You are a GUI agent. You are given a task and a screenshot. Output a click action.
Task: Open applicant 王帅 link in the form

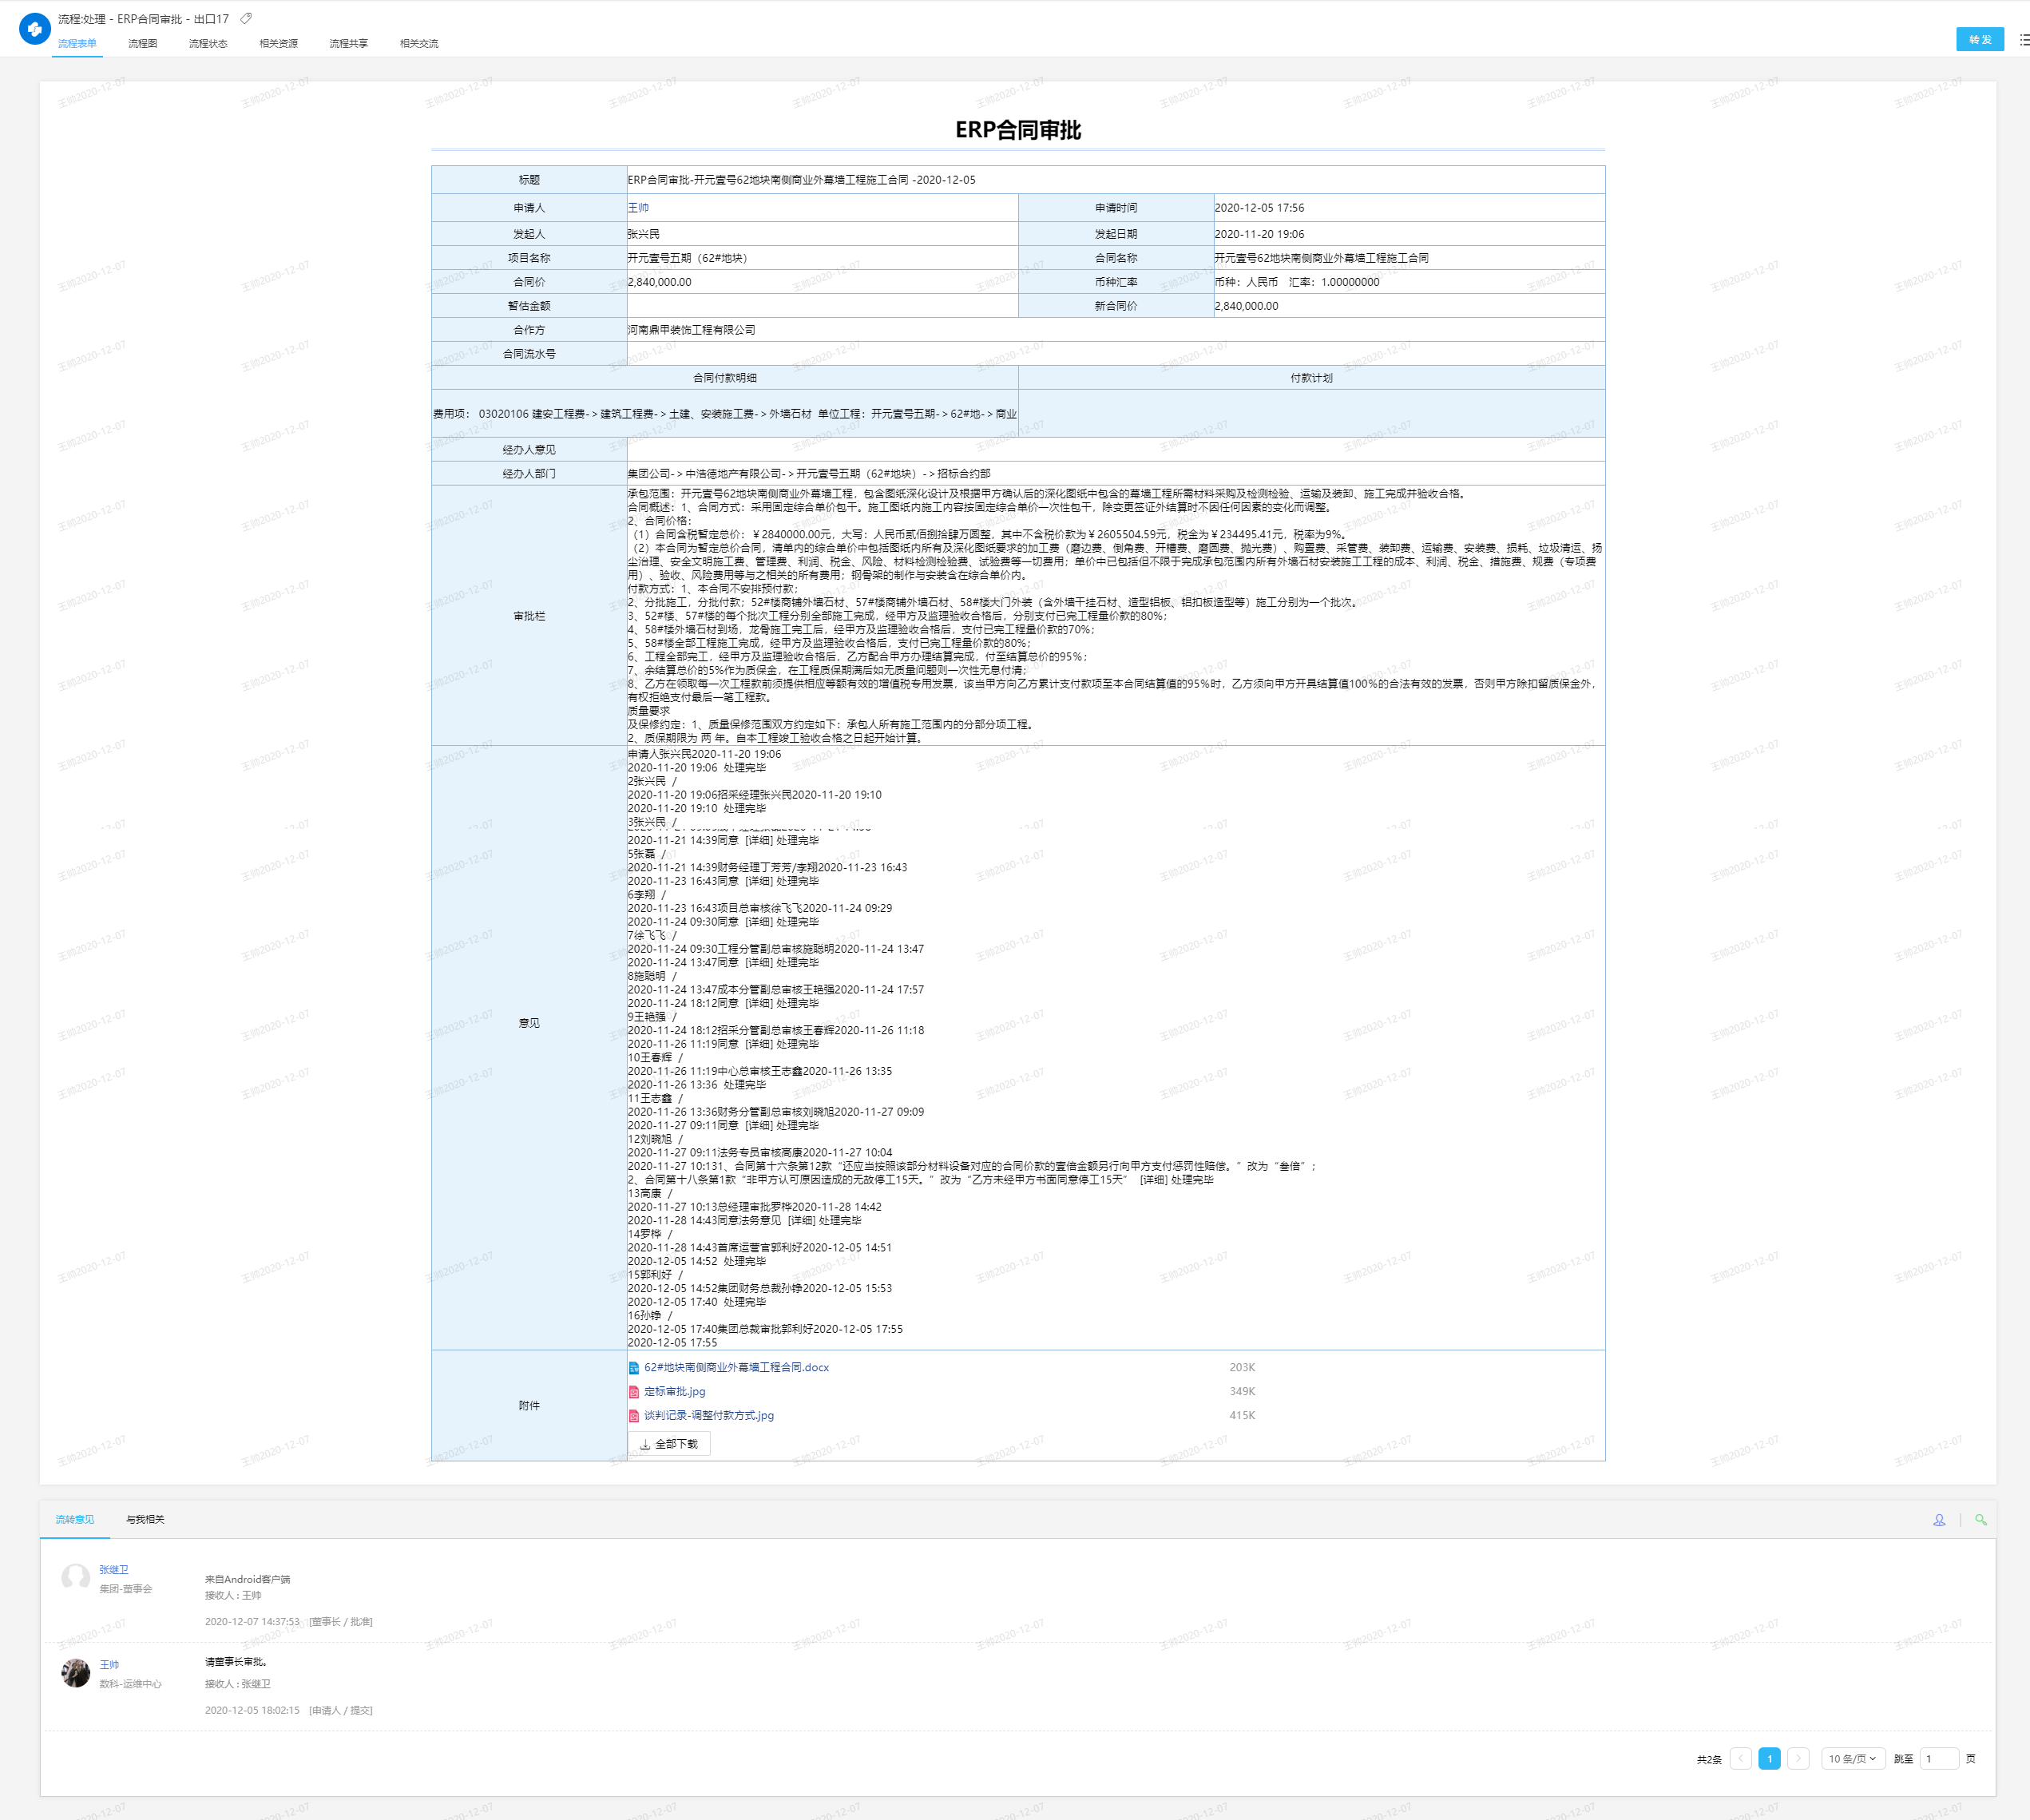pos(638,208)
